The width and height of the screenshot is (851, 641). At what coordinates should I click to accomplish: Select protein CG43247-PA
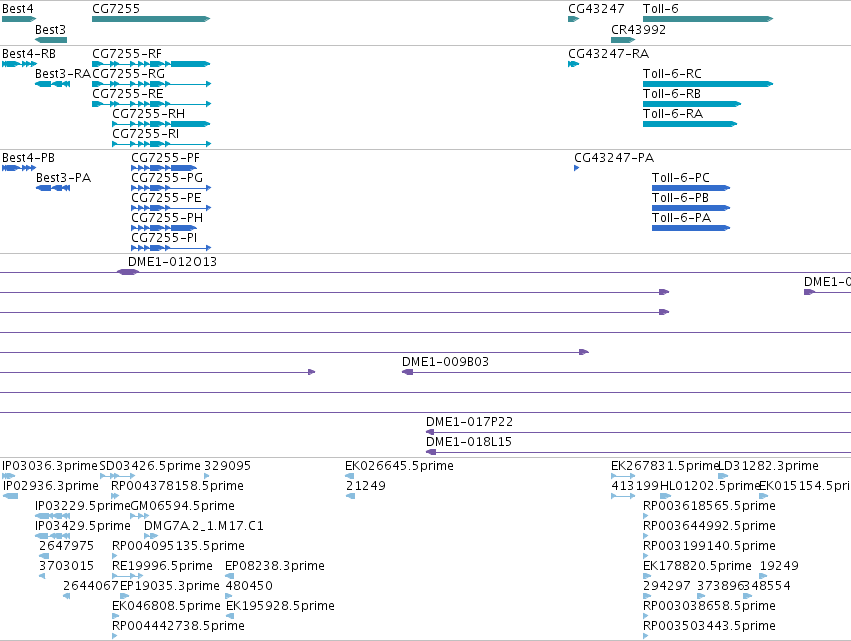[576, 168]
